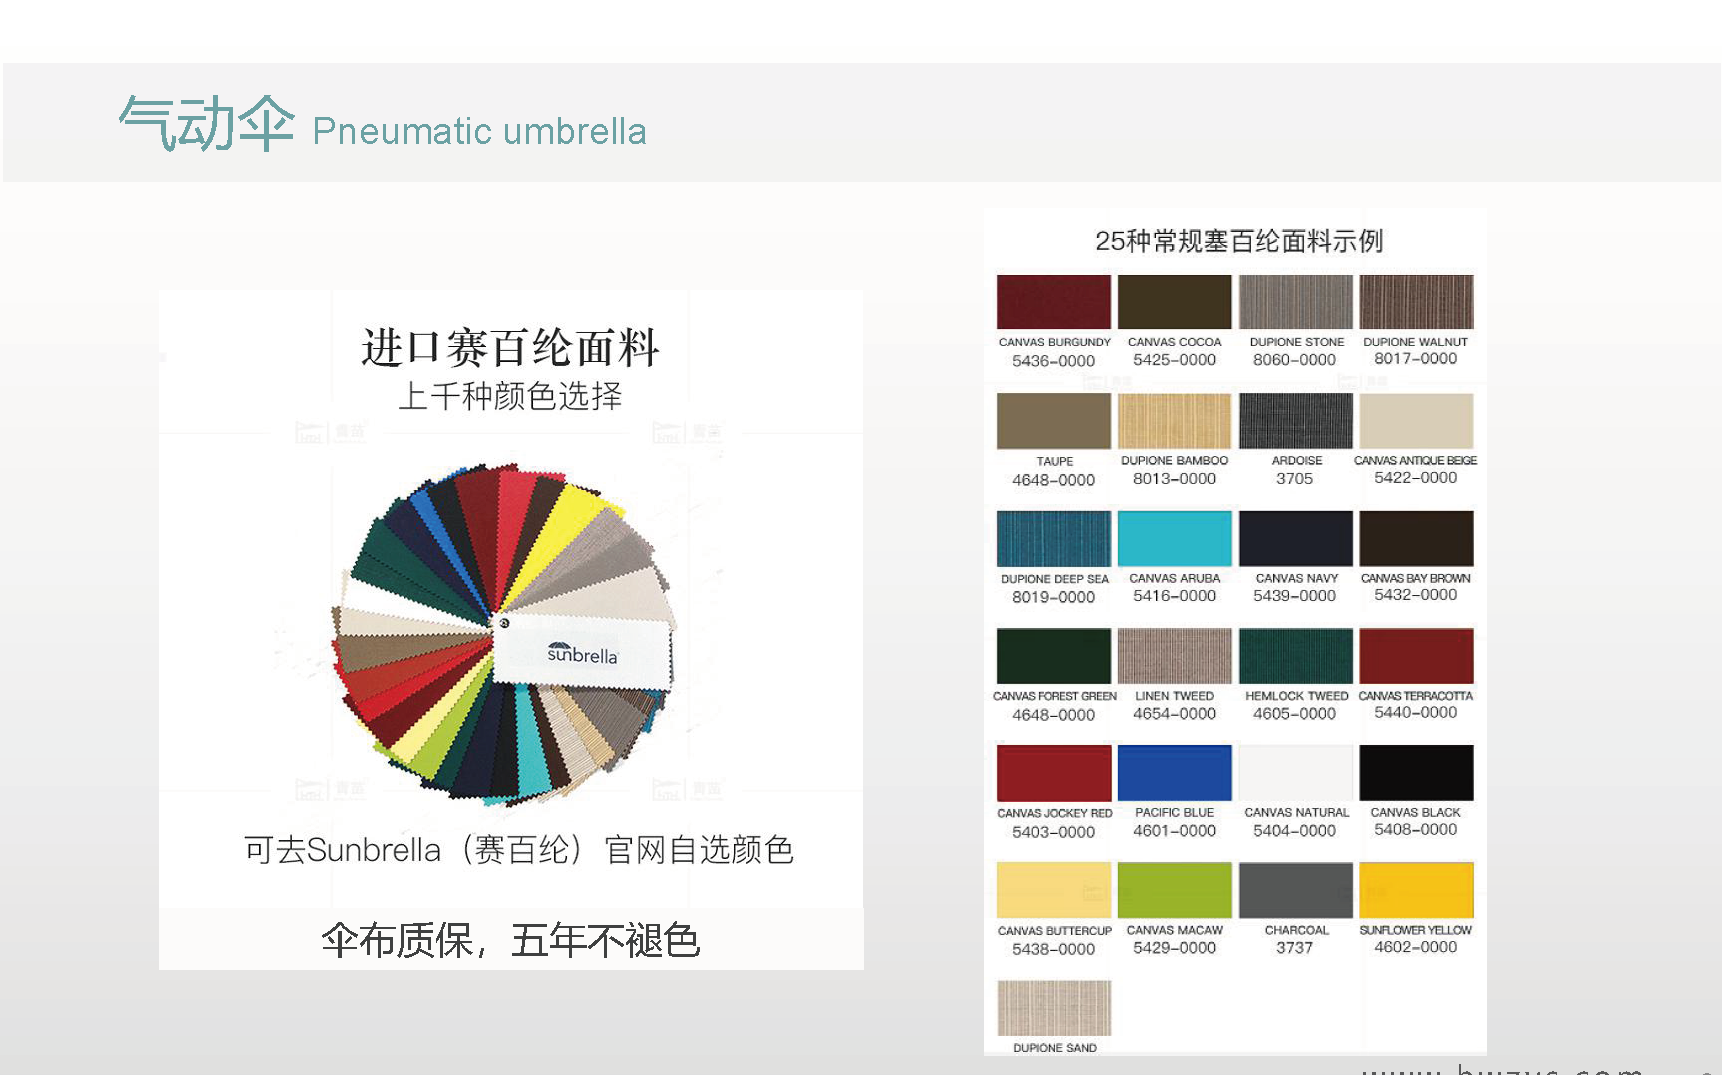The image size is (1722, 1075).
Task: Click the Canvas Macaw green swatch
Action: (1174, 890)
